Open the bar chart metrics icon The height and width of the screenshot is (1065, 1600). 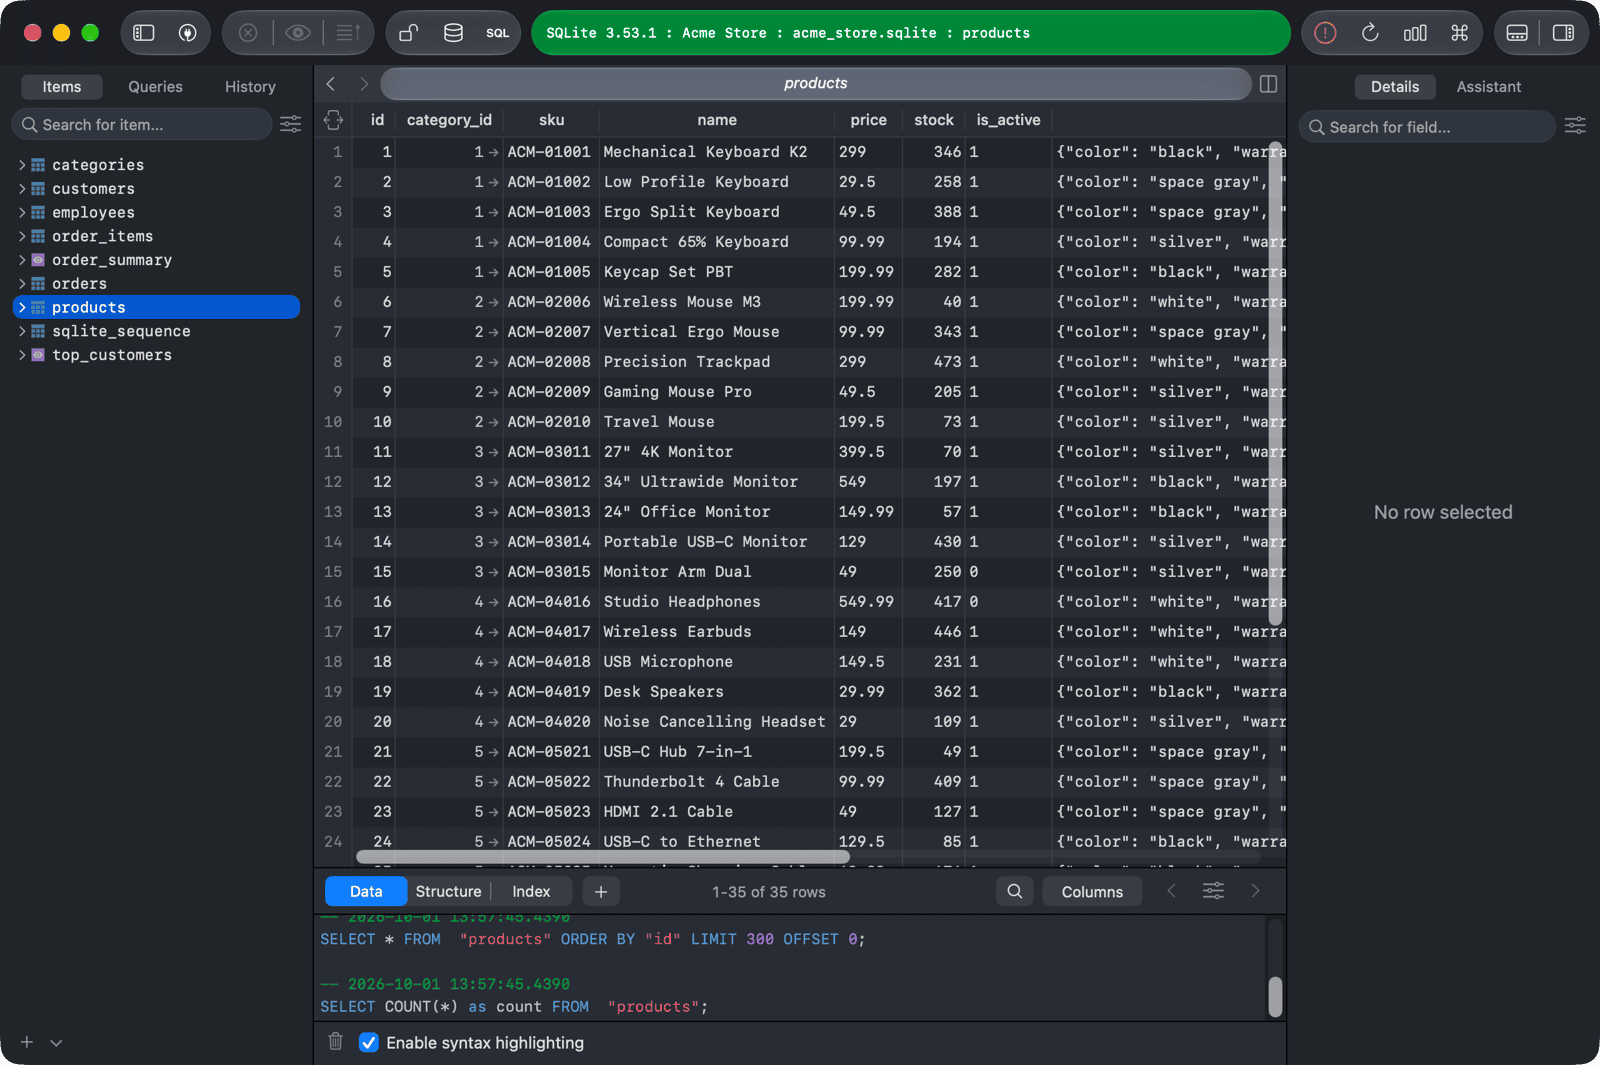tap(1415, 33)
